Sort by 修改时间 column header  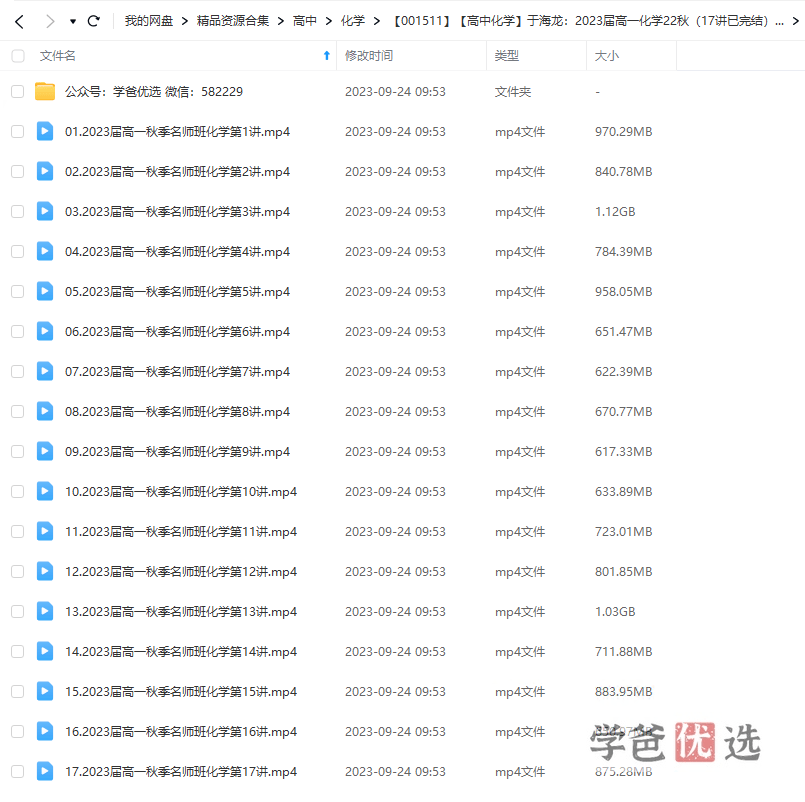(369, 55)
